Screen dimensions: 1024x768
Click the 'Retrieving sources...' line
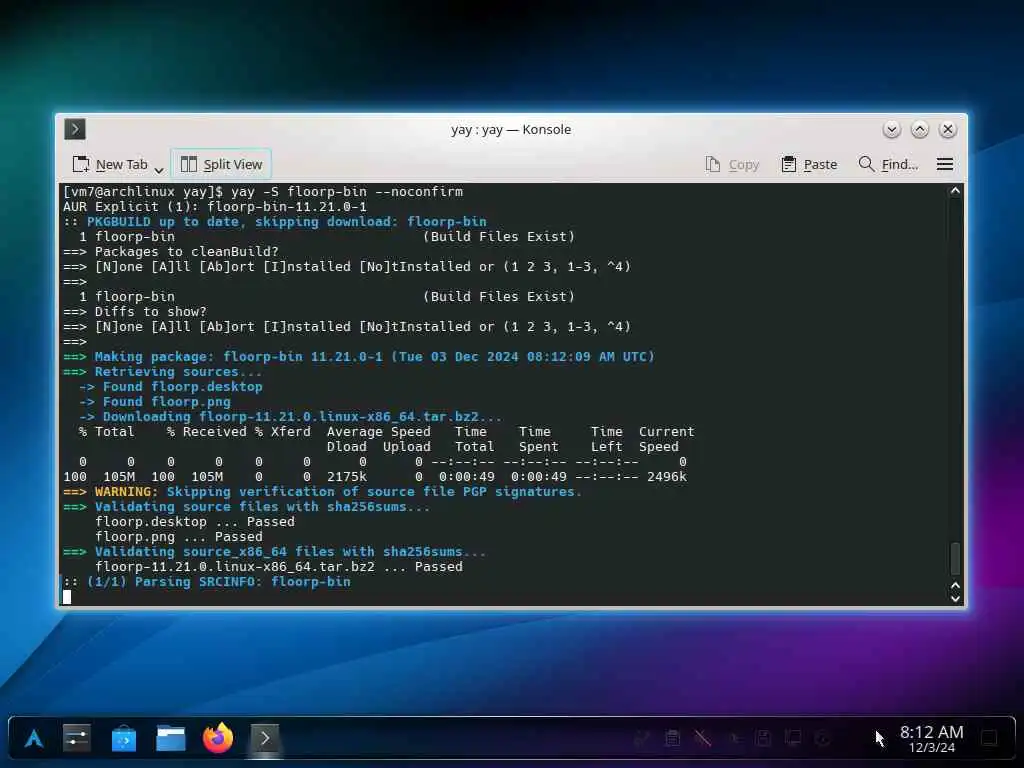(163, 372)
